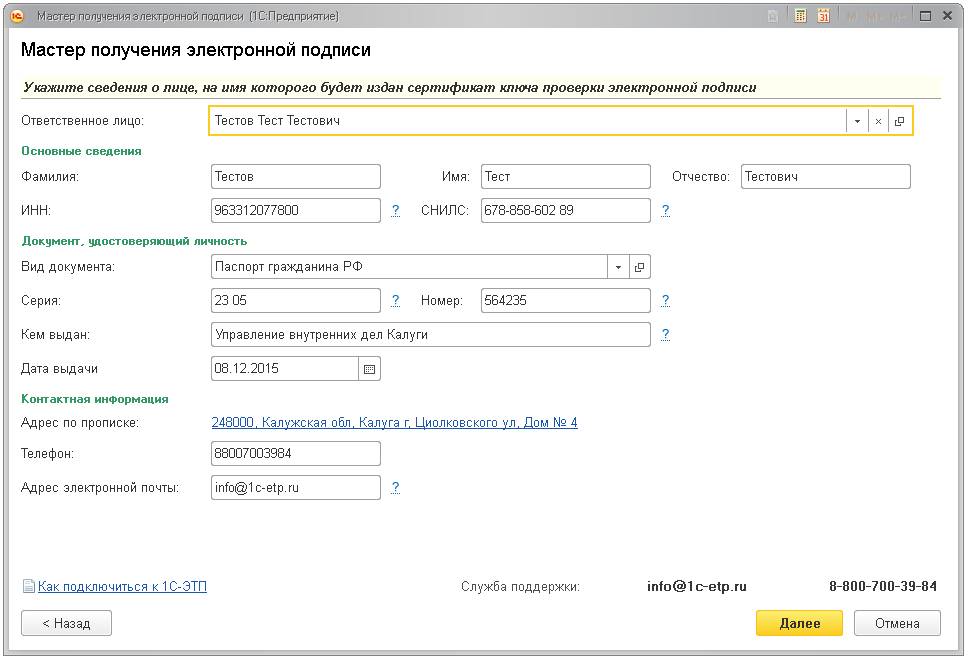Open the Ответственное лицо record
The image size is (969, 661).
coord(900,121)
